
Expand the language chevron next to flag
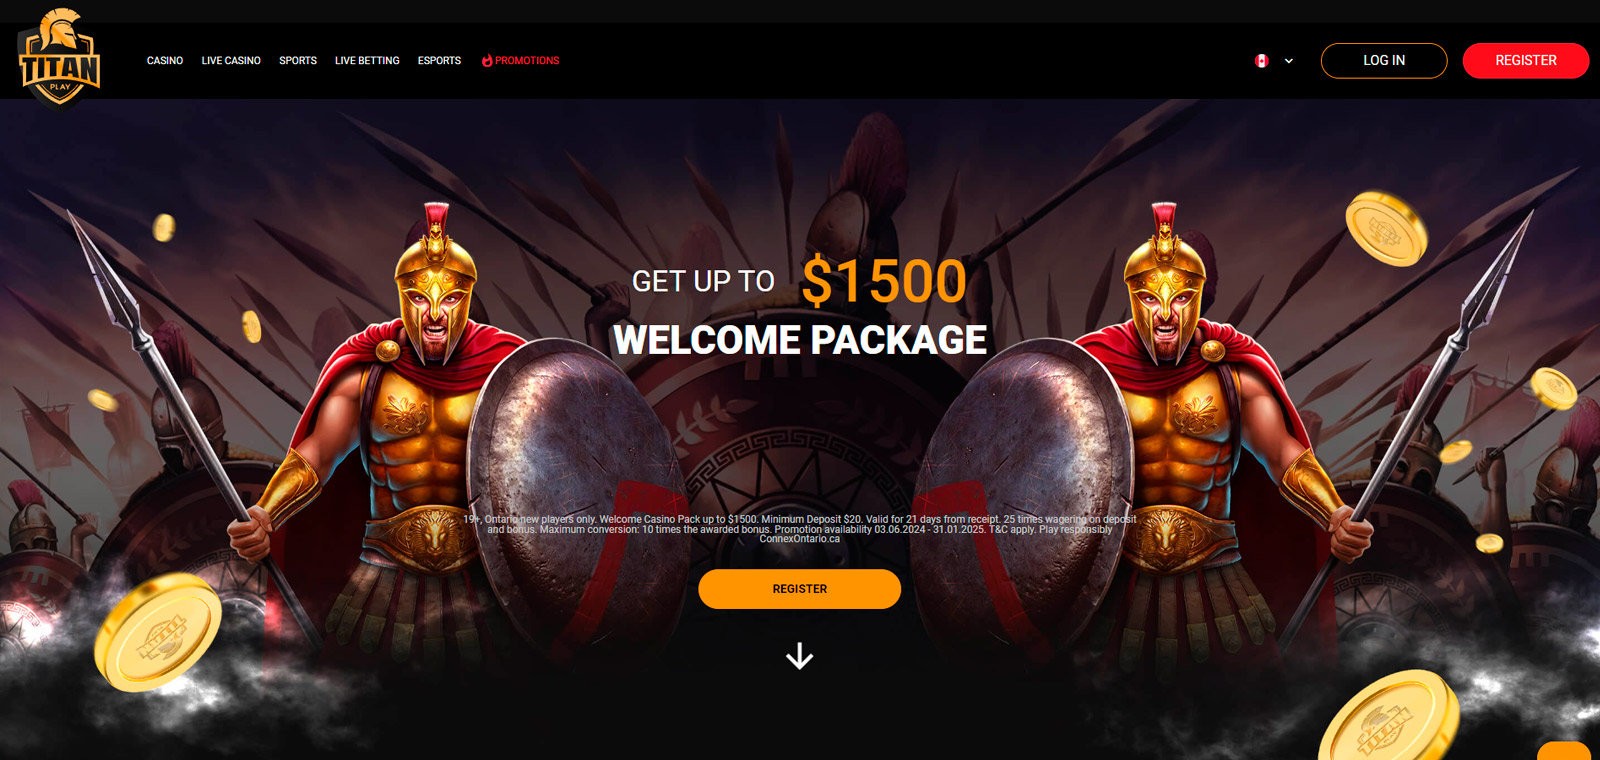coord(1289,61)
